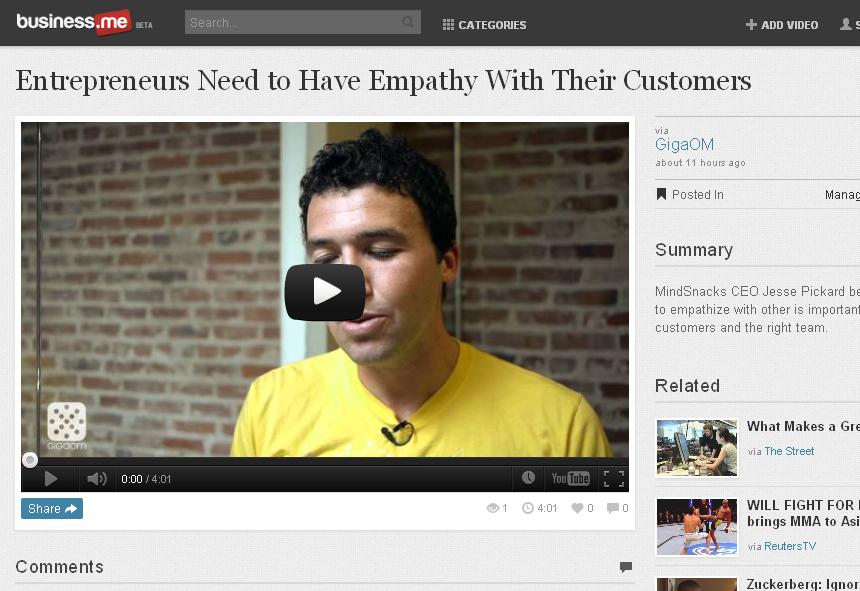
Task: Toggle fullscreen mode in the video player
Action: point(614,479)
